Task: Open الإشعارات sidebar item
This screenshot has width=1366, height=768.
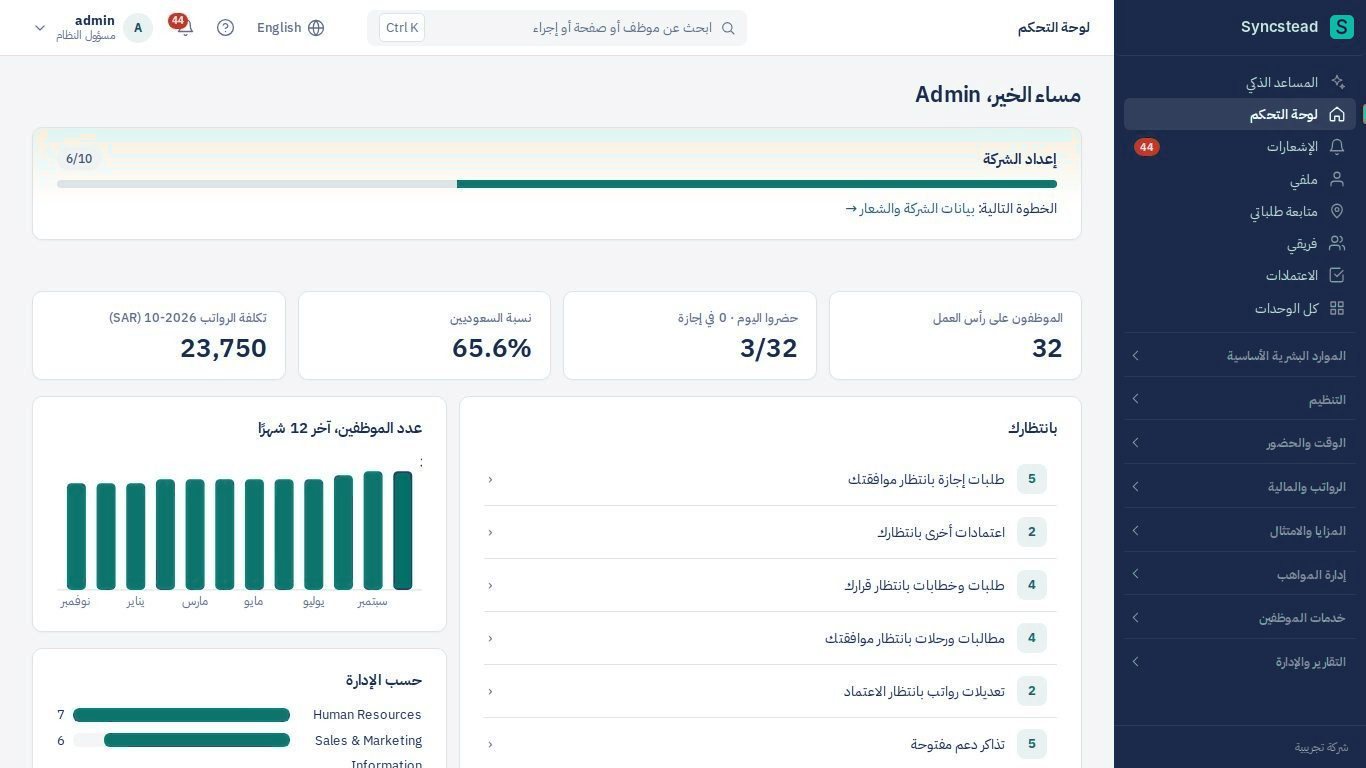Action: click(x=1240, y=147)
